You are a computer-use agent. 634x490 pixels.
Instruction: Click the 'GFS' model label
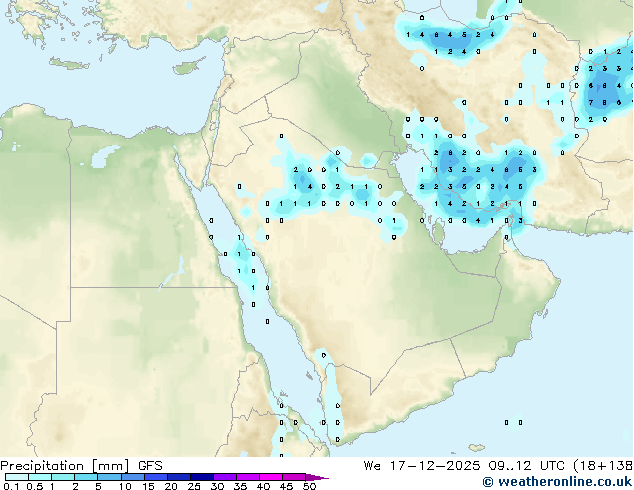[x=150, y=466]
